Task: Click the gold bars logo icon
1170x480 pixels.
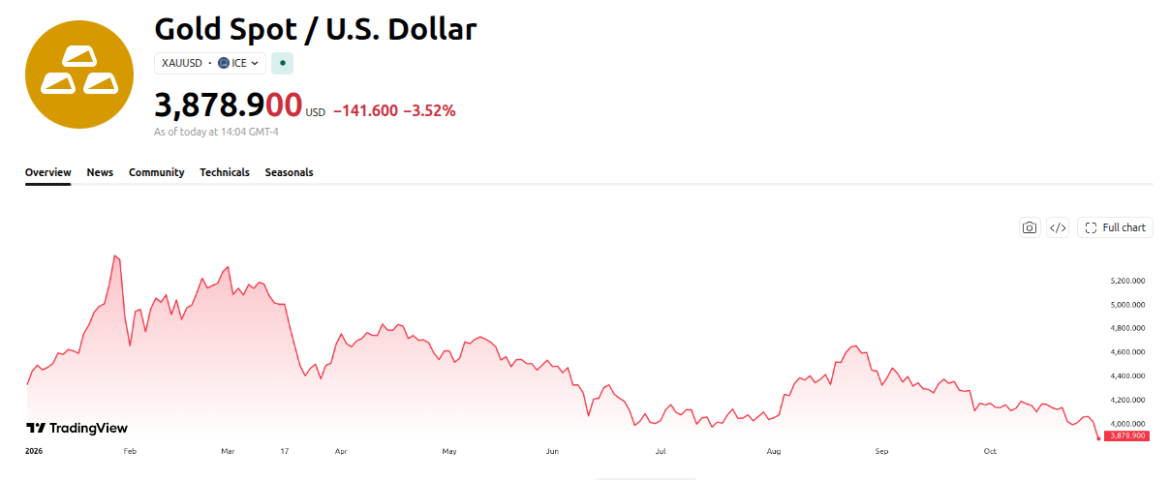Action: [x=79, y=75]
